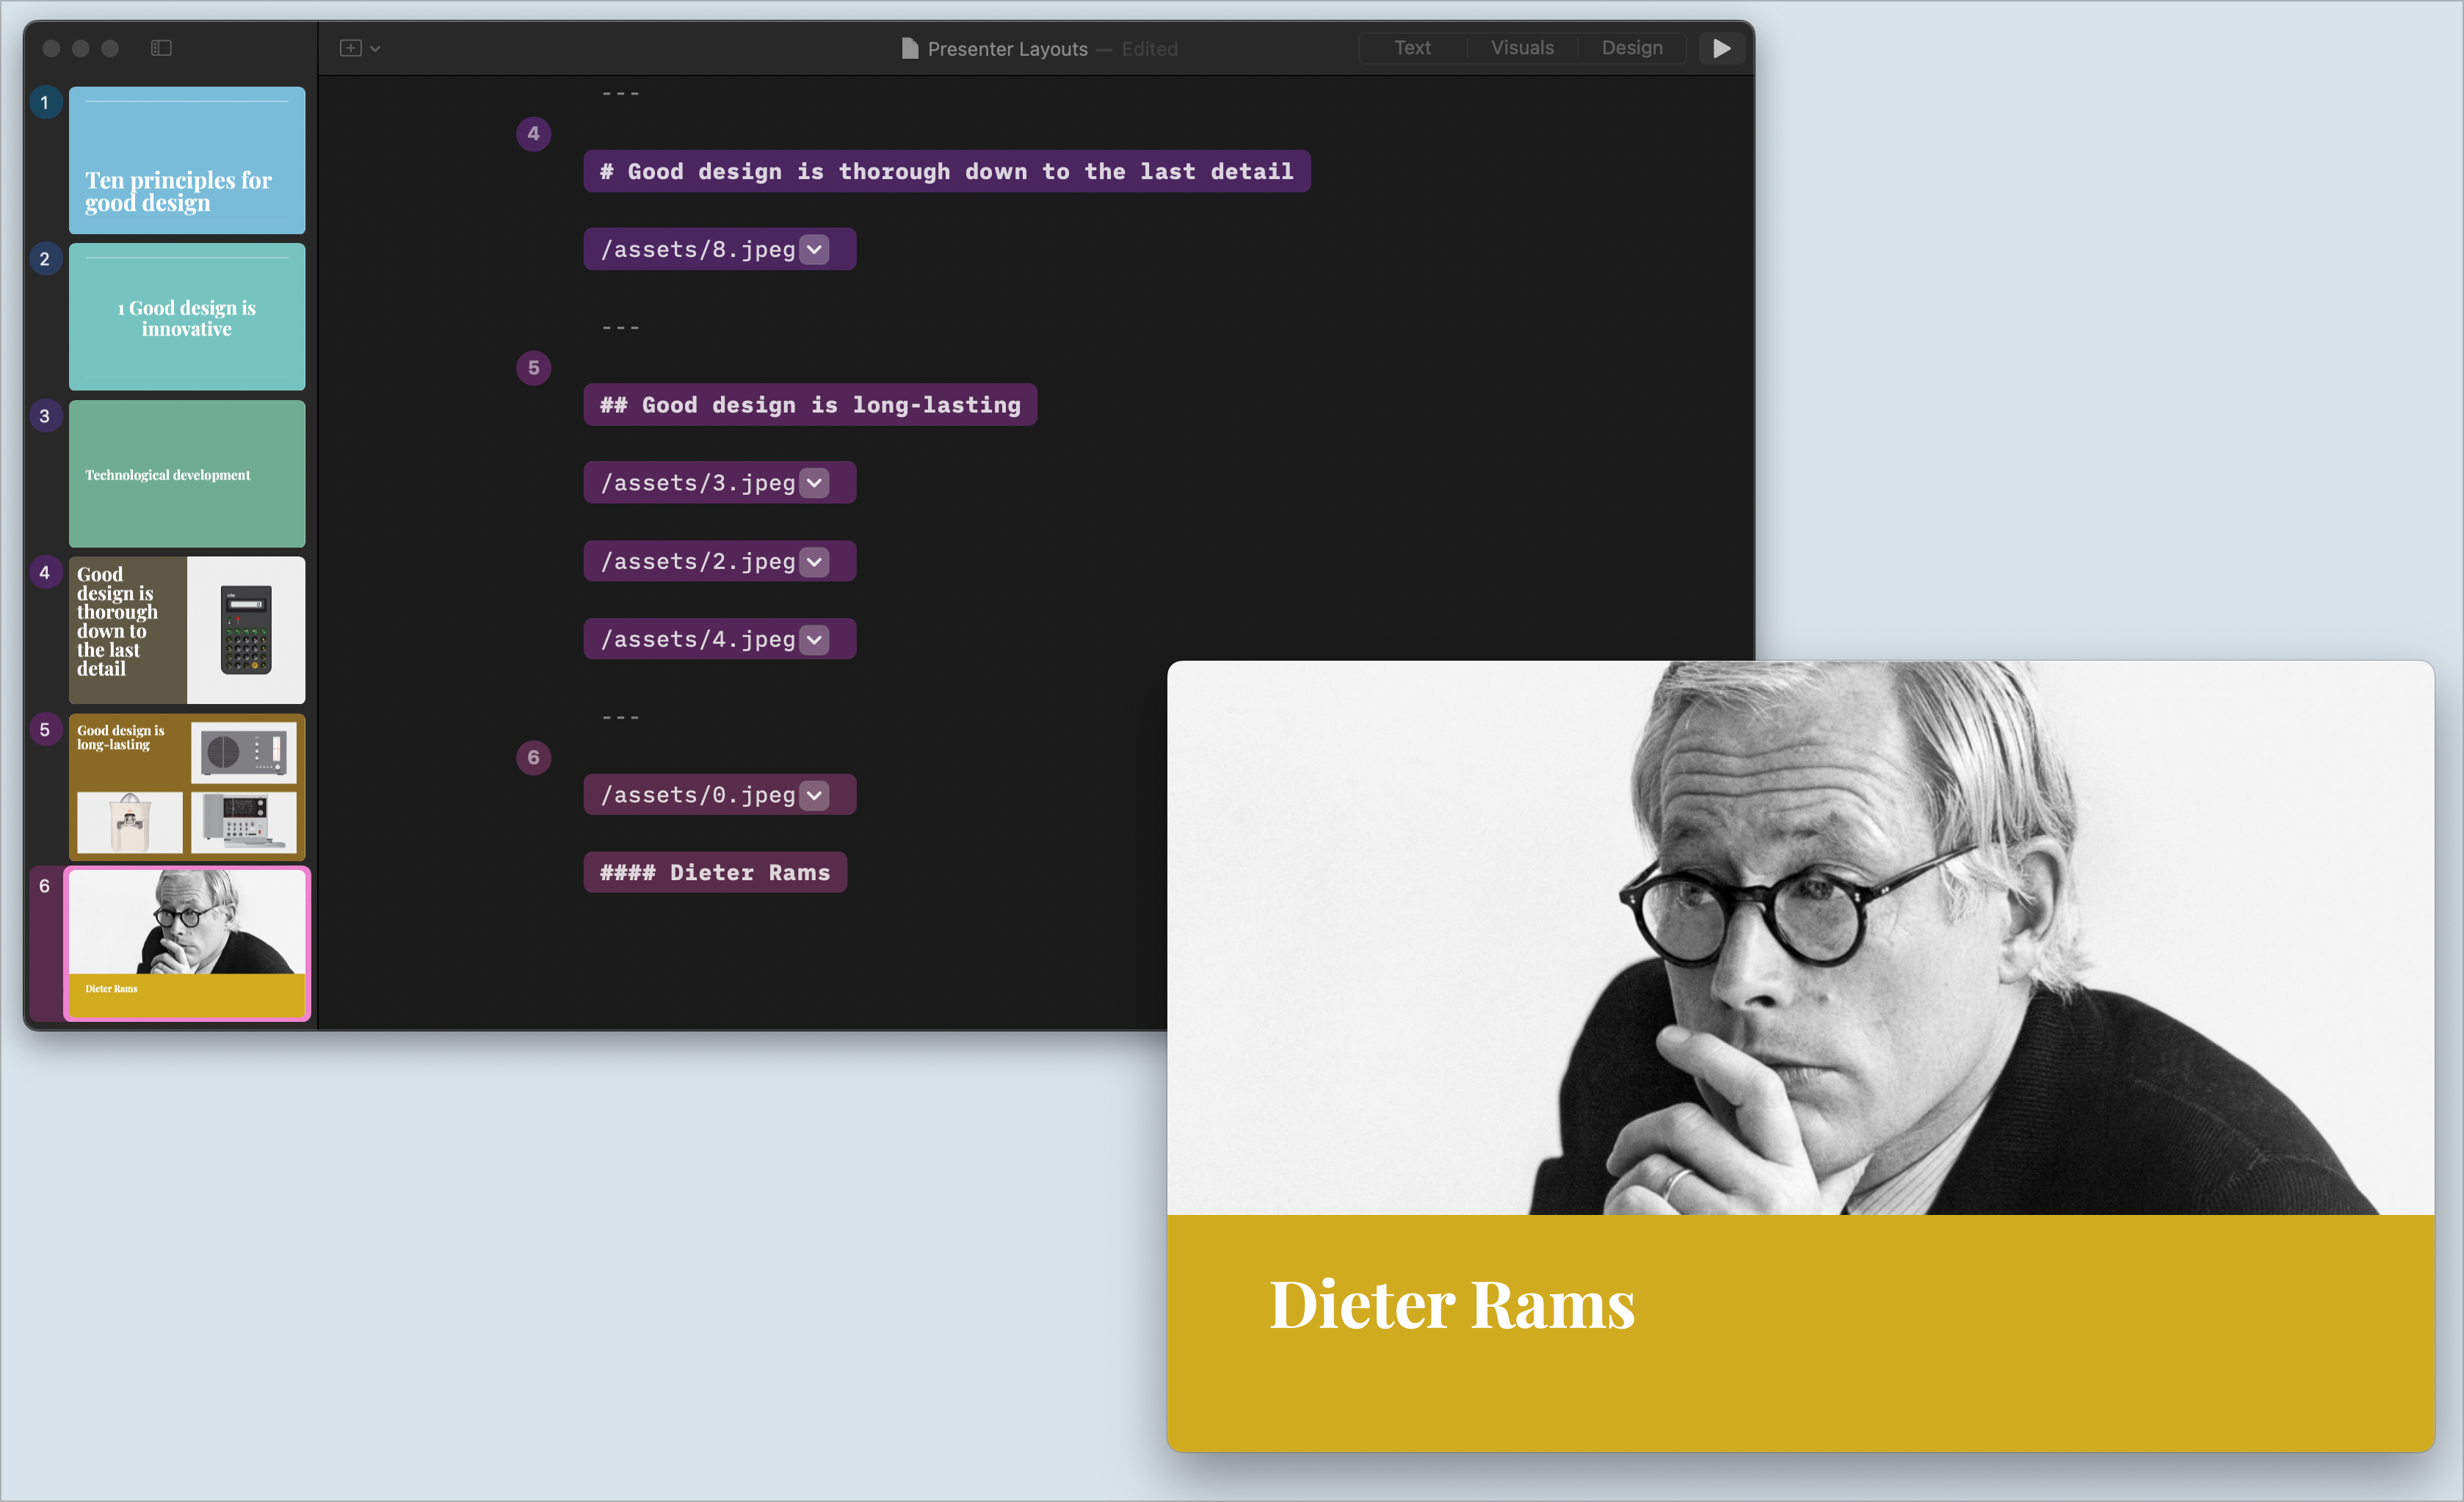Click the slide separator '---' above slide 6

pyautogui.click(x=620, y=718)
